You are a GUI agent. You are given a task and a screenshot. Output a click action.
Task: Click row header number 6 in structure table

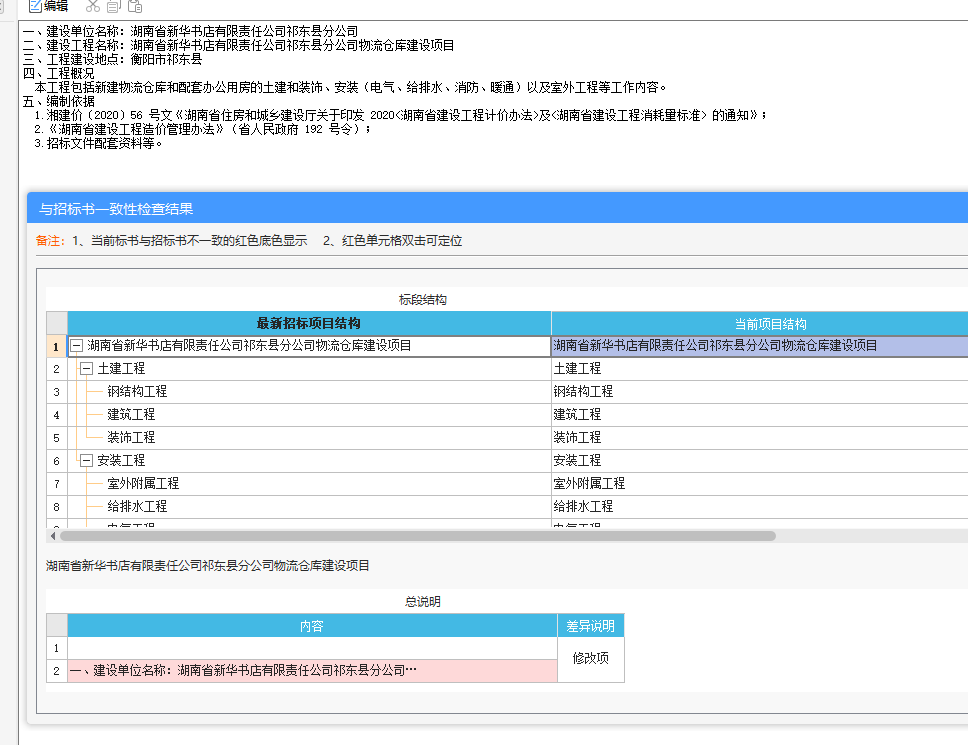pos(56,461)
